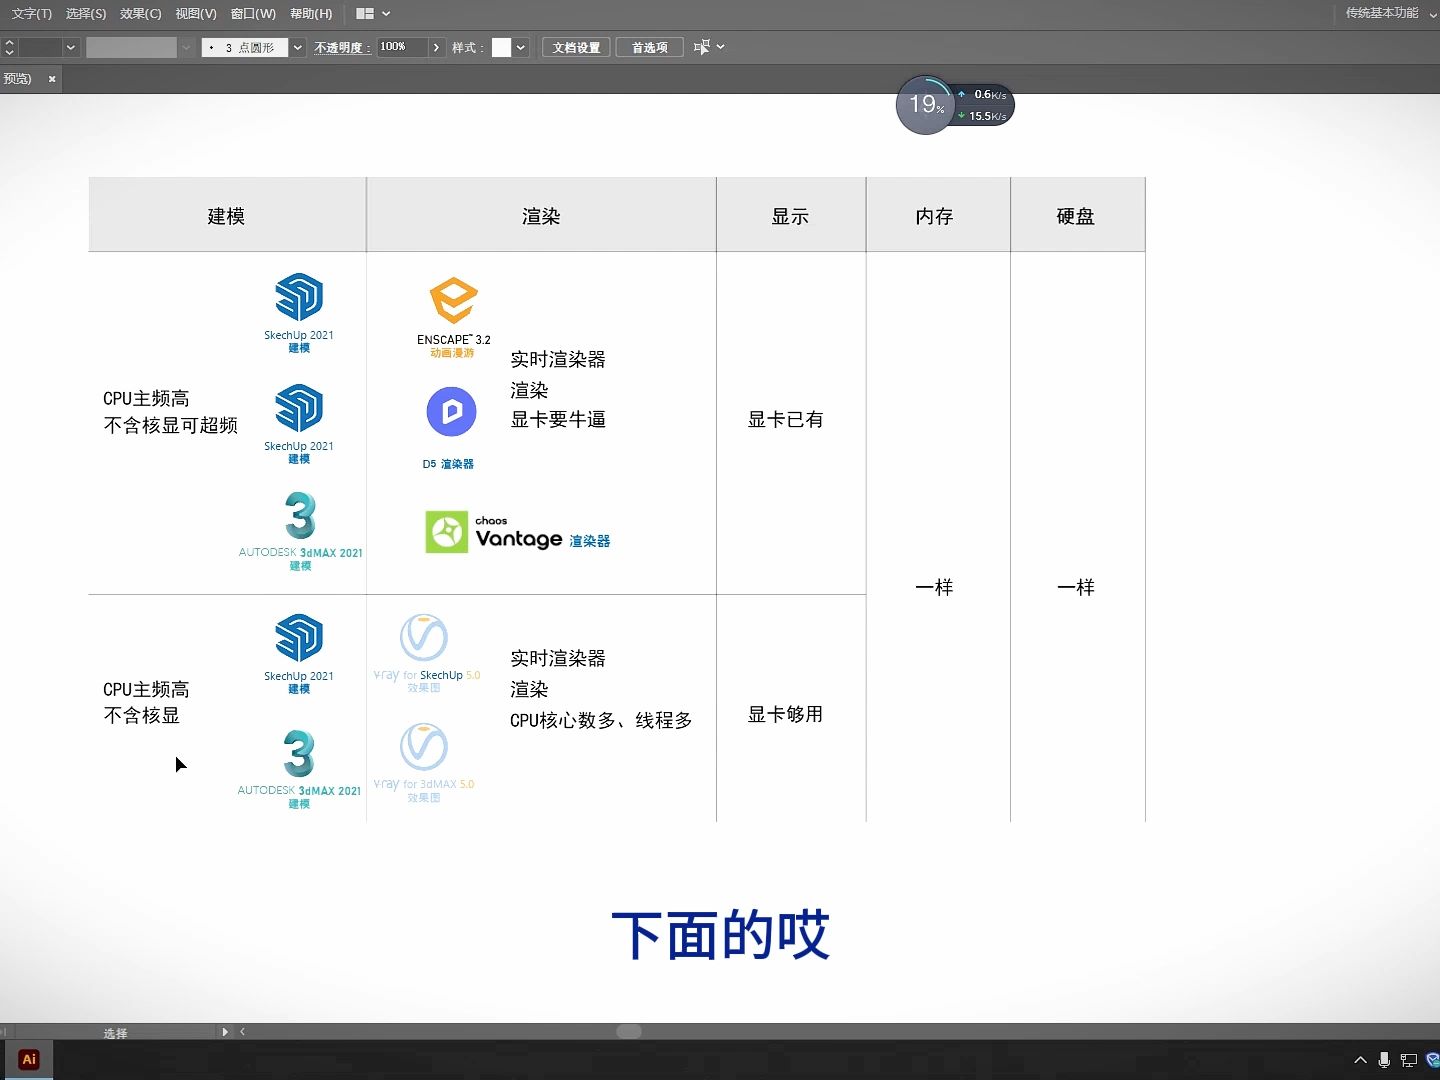Select the 渲染 header cell text
Viewport: 1440px width, 1080px height.
point(541,216)
